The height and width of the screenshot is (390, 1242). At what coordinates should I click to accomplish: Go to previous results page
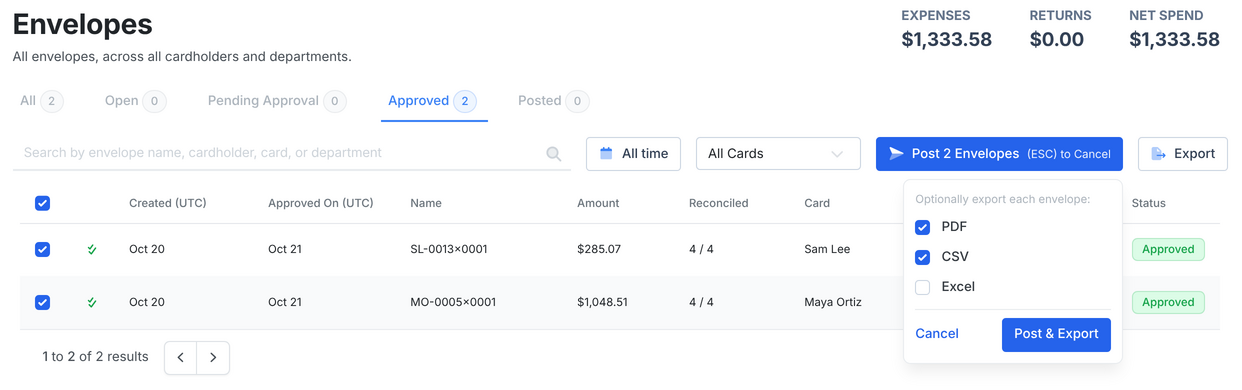click(x=181, y=357)
